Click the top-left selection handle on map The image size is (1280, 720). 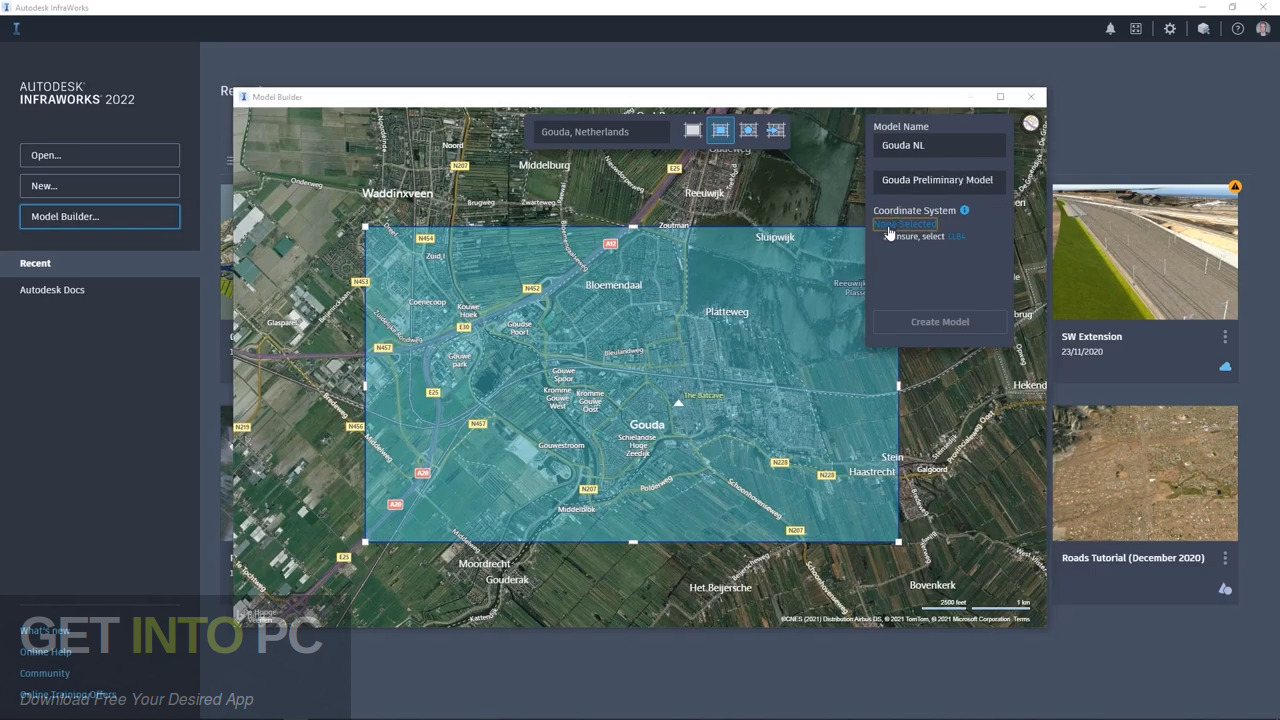point(365,228)
